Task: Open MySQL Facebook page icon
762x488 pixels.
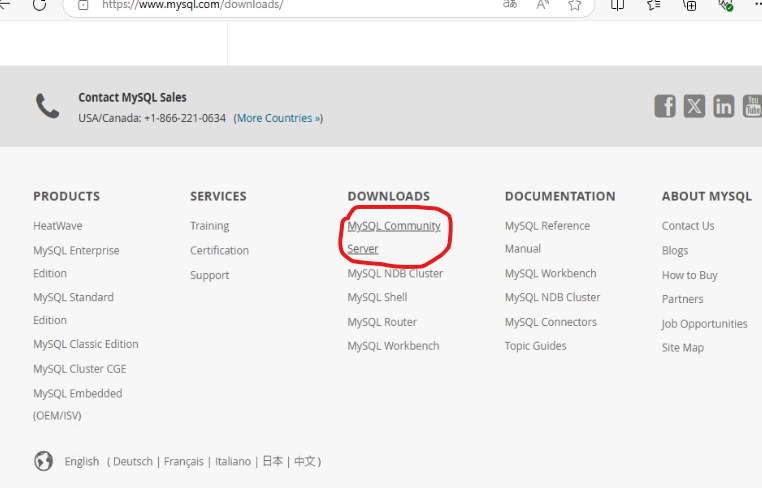Action: (665, 106)
